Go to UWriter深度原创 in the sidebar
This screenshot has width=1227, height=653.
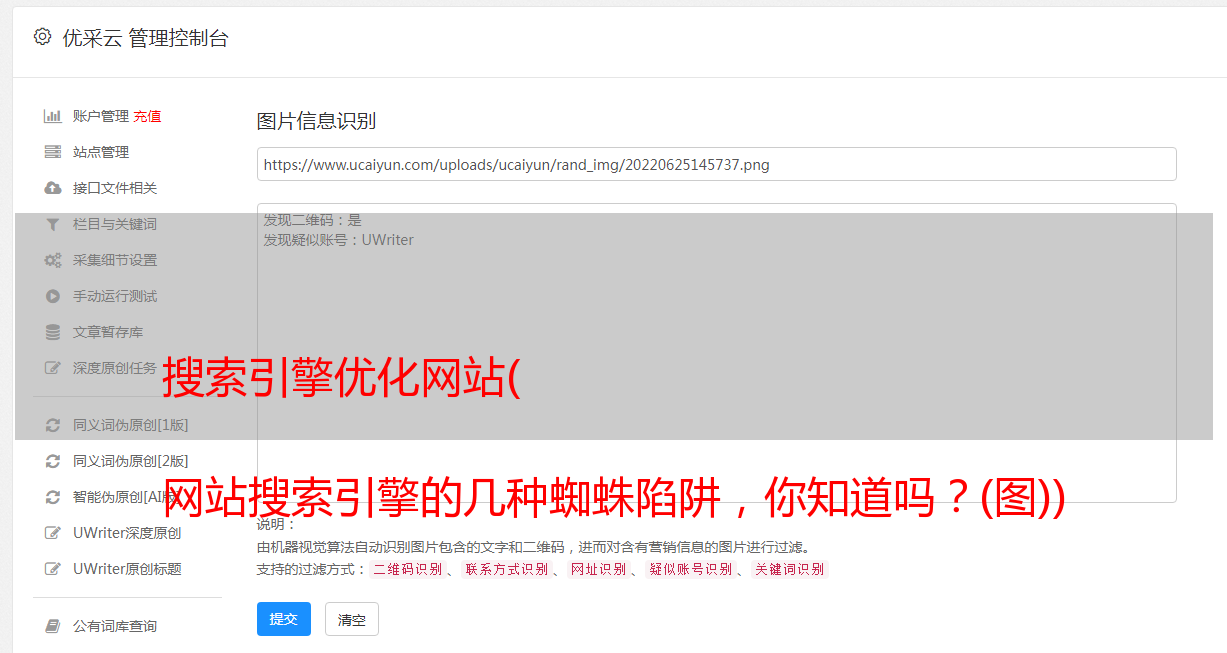click(x=127, y=533)
